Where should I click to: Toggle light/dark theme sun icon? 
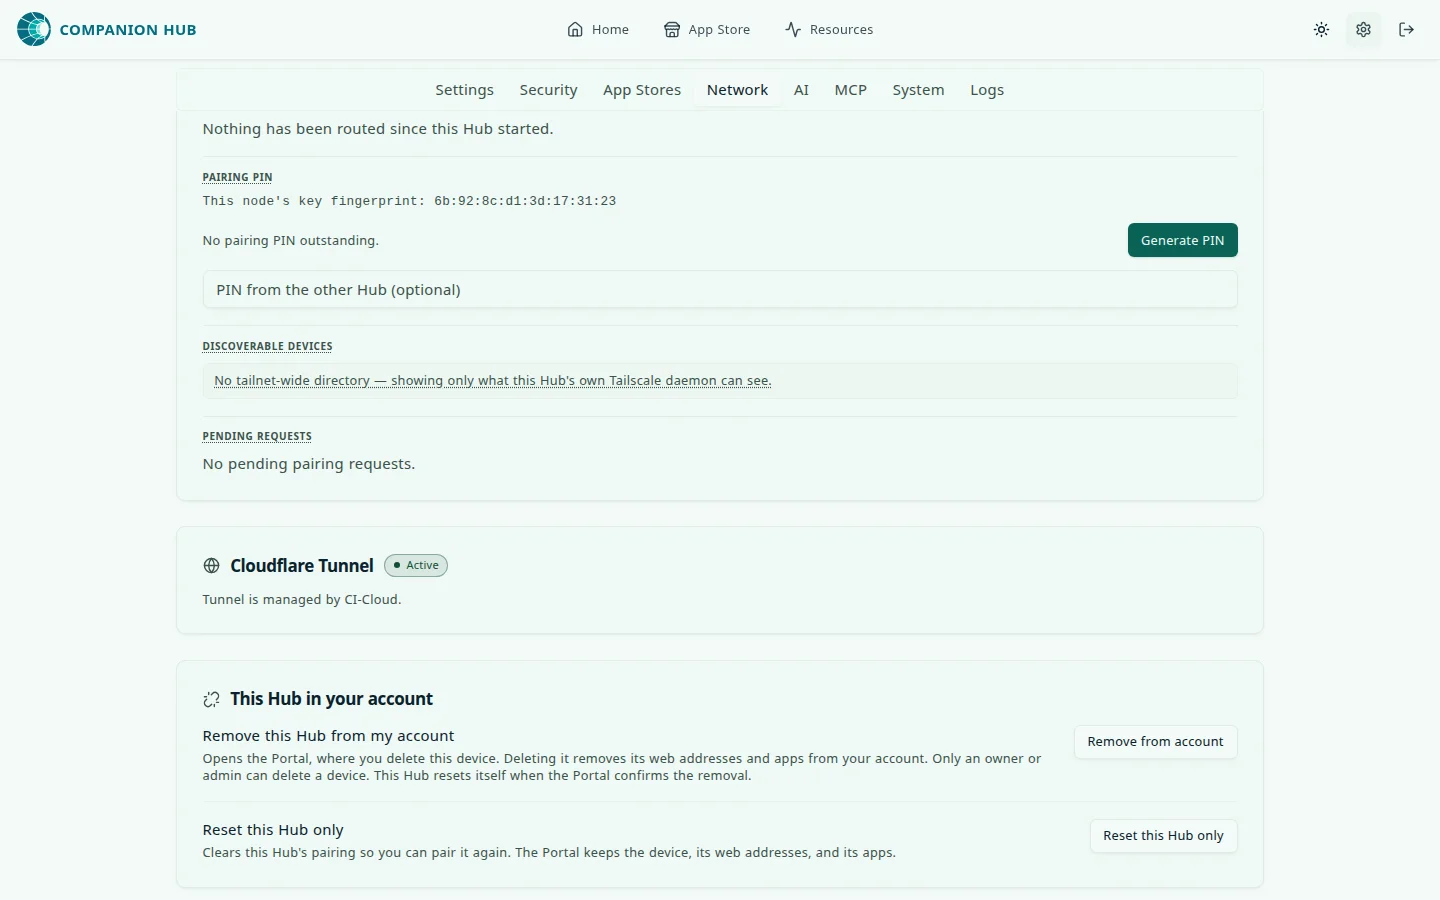[x=1321, y=29]
